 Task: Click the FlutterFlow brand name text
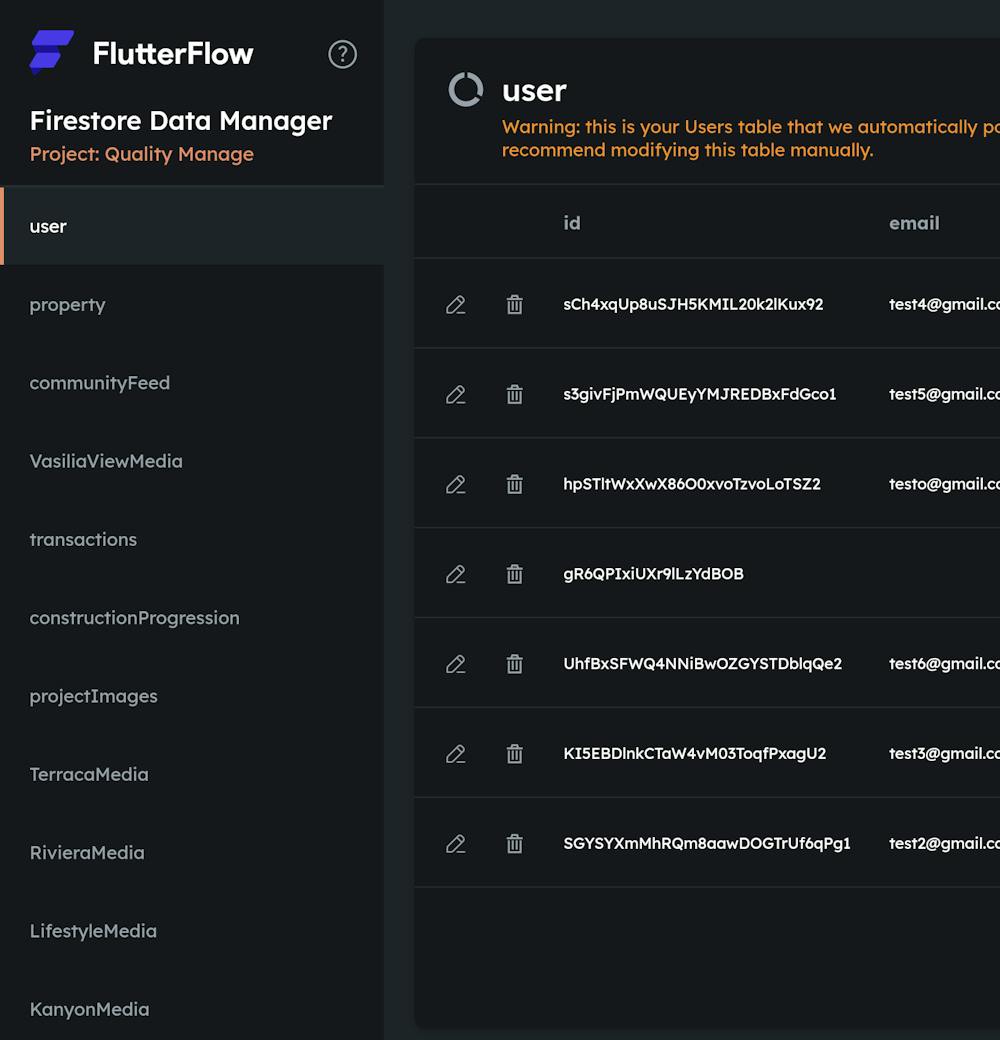pyautogui.click(x=173, y=54)
